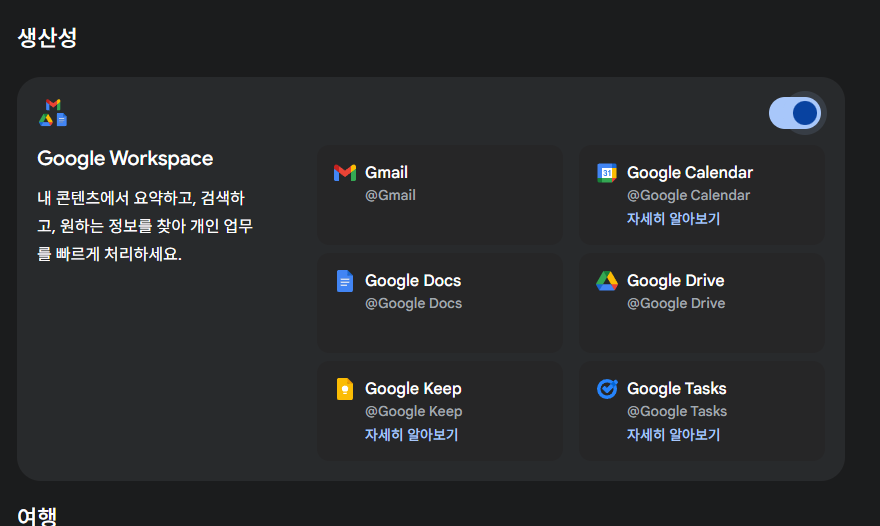880x526 pixels.
Task: Click the @Google Tasks handle text
Action: 677,411
